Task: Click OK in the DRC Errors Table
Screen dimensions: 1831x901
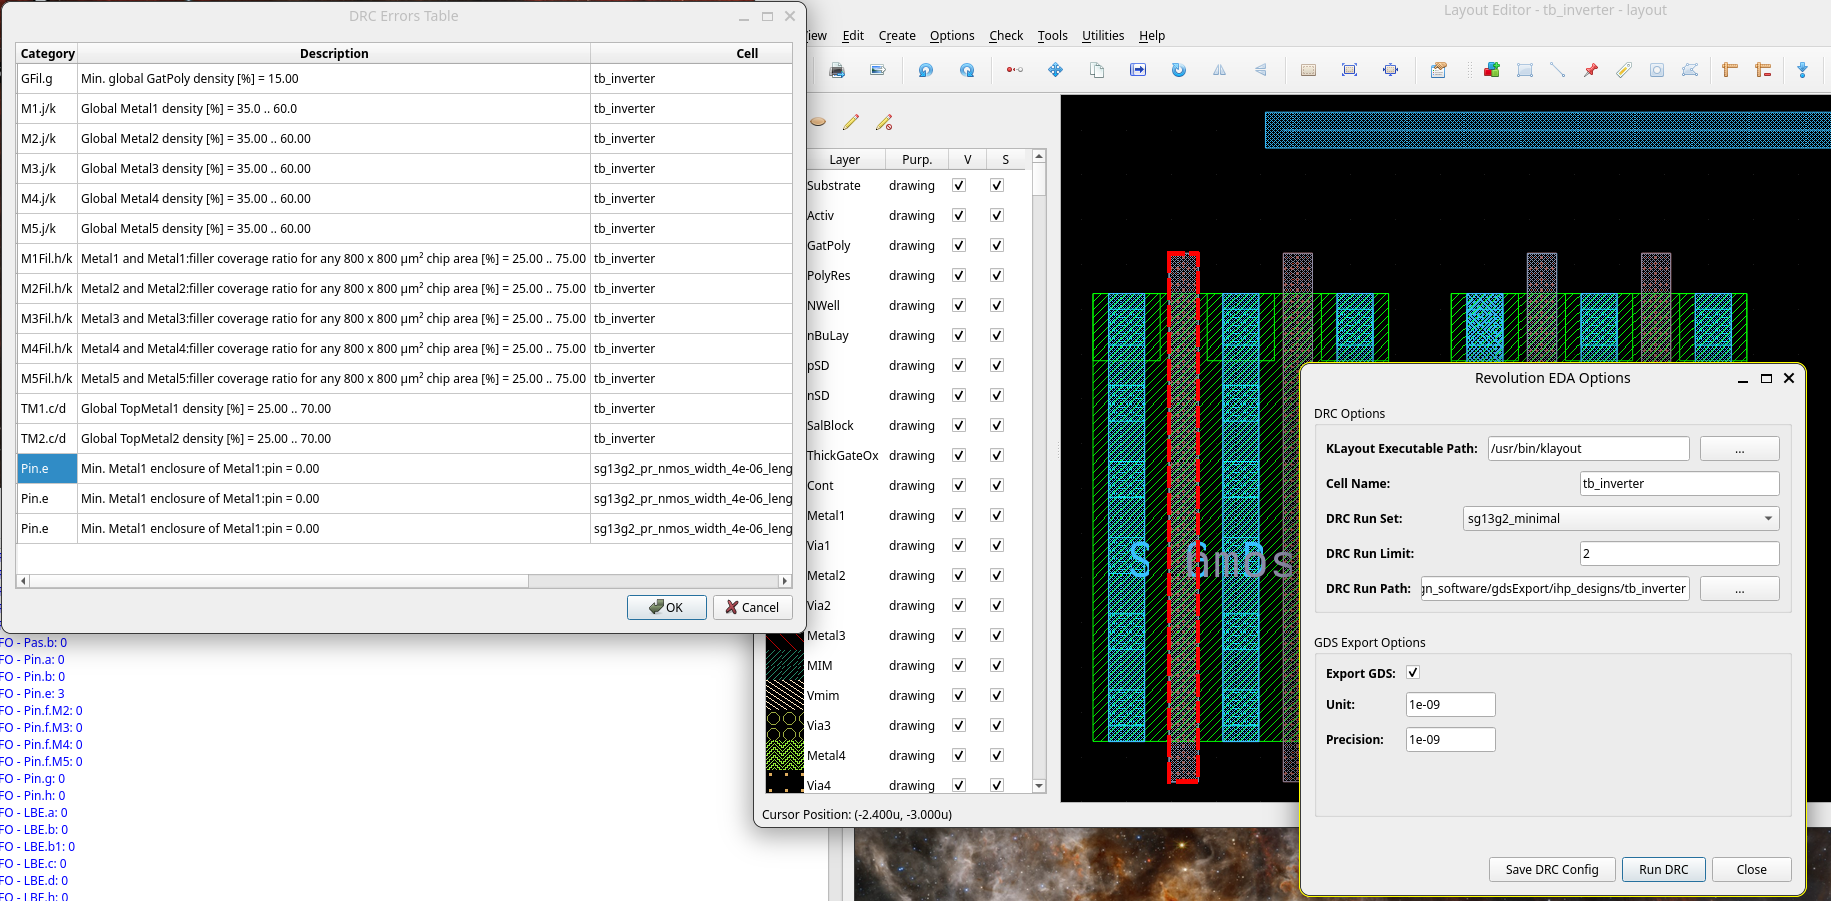Action: 666,607
